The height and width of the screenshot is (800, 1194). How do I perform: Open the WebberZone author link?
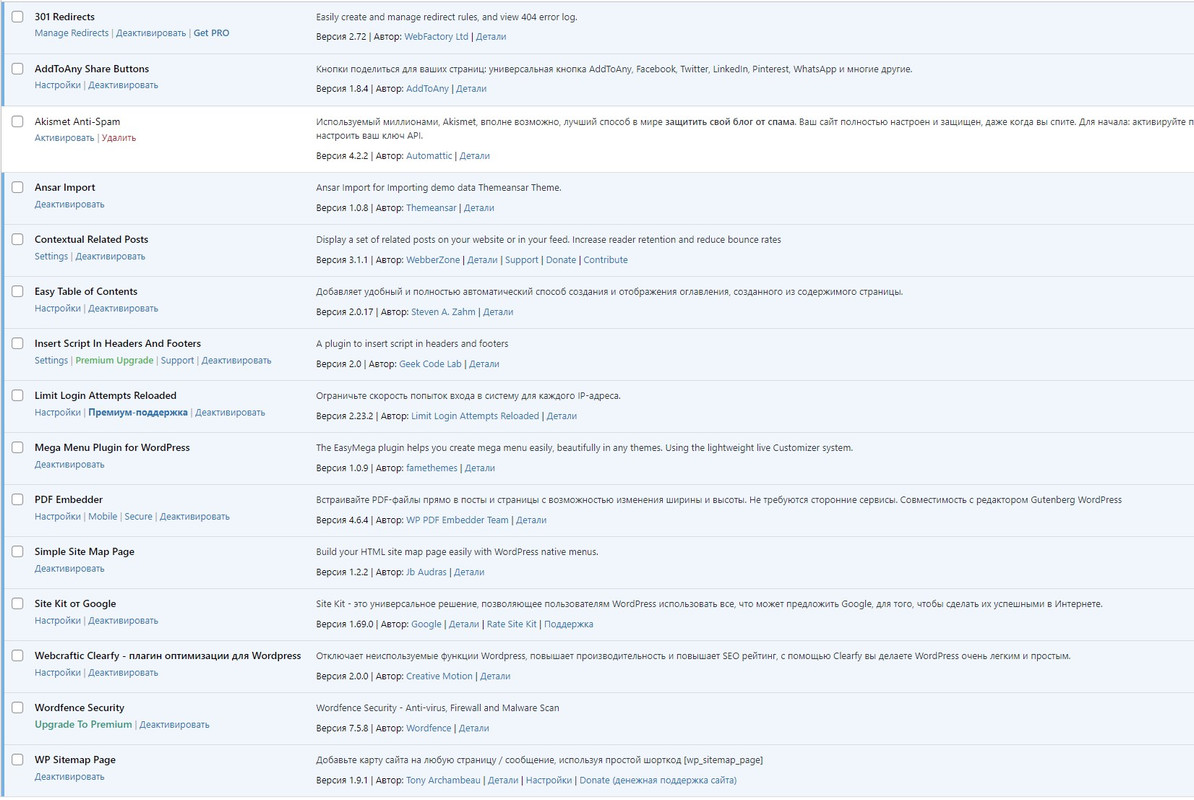[433, 260]
